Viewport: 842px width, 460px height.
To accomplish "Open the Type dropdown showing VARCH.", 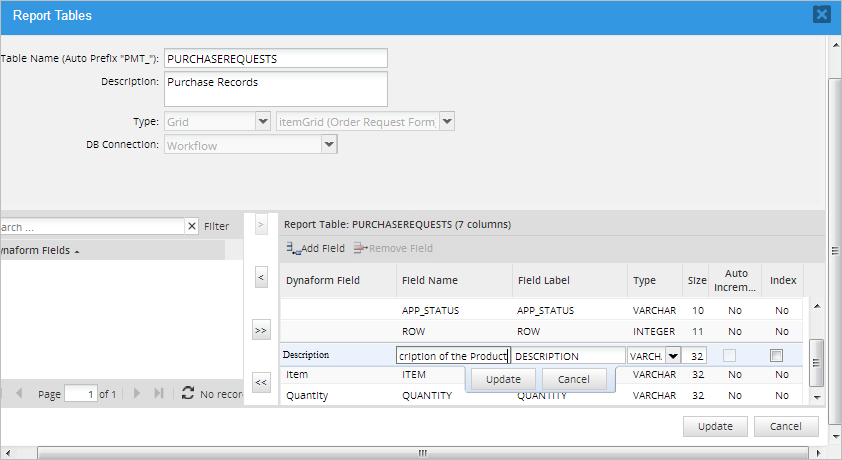I will pyautogui.click(x=672, y=356).
